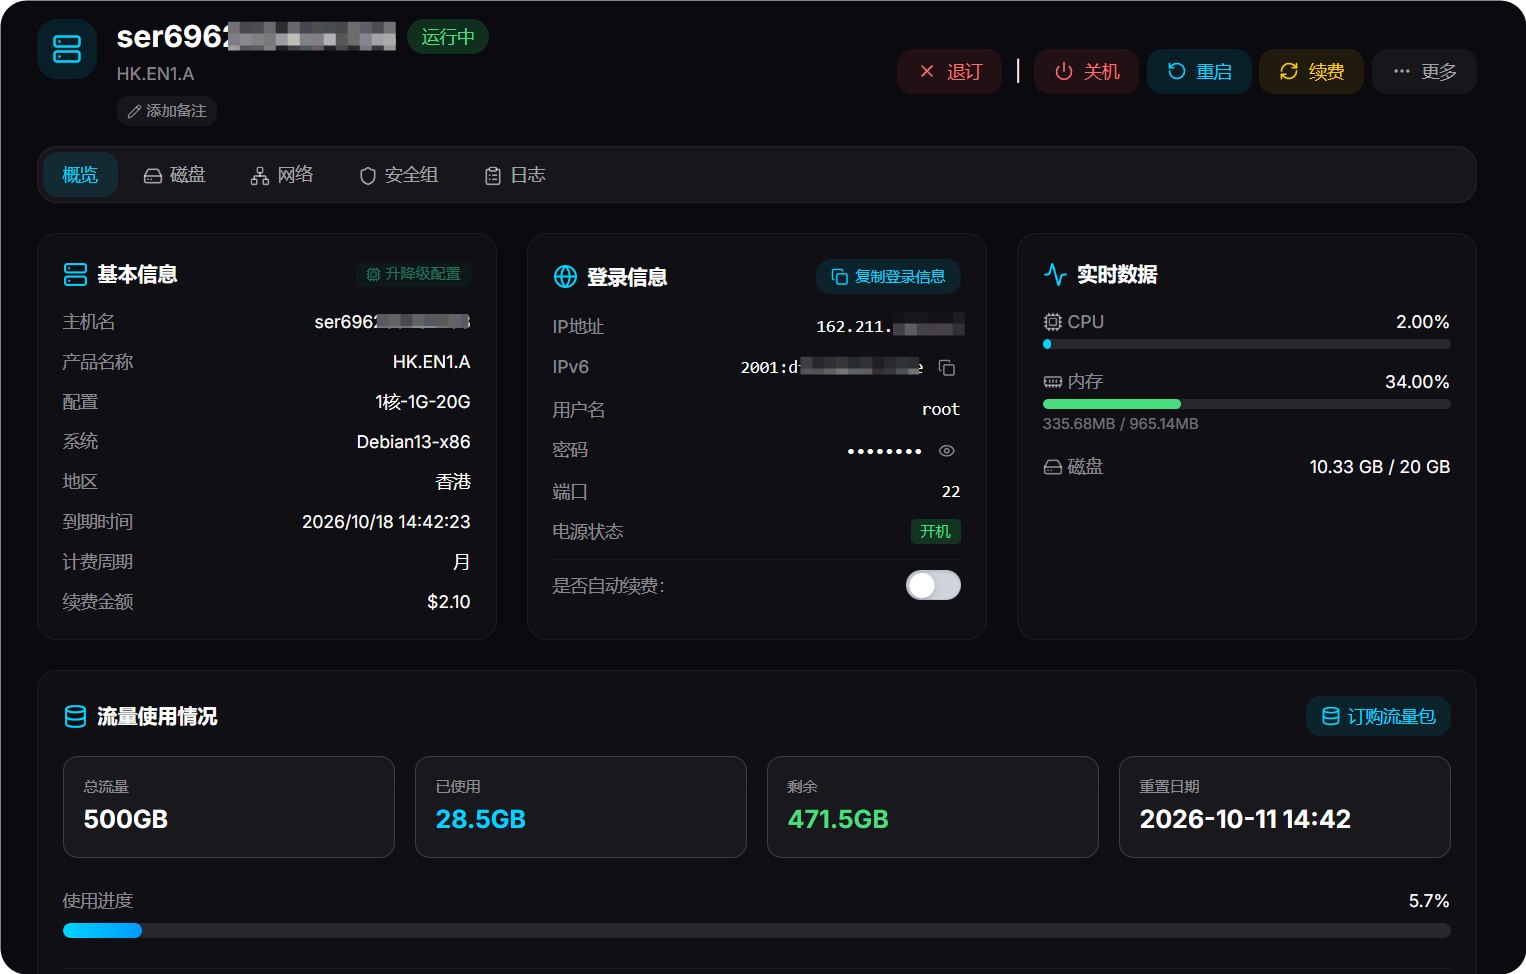Open the 日志 logs tab
Screen dimensions: 1526x974
tap(515, 175)
